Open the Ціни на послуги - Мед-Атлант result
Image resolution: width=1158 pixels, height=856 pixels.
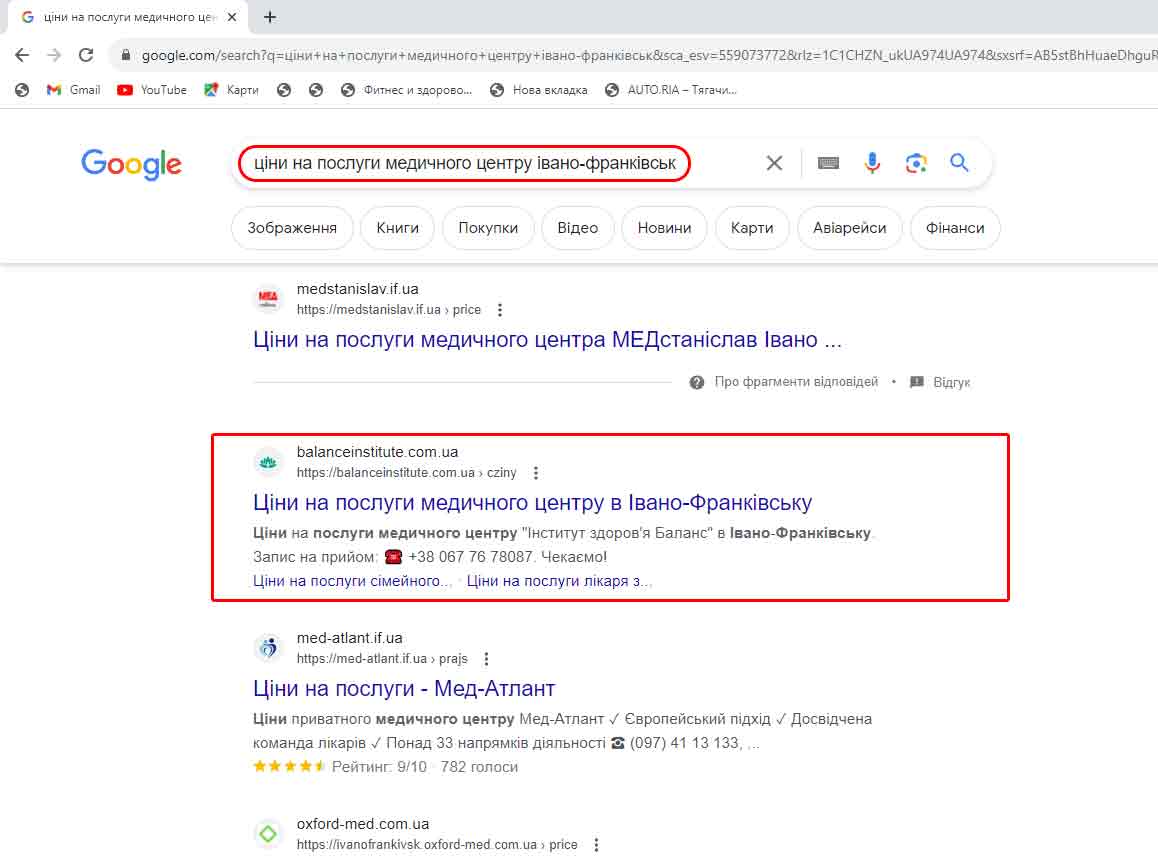(404, 688)
